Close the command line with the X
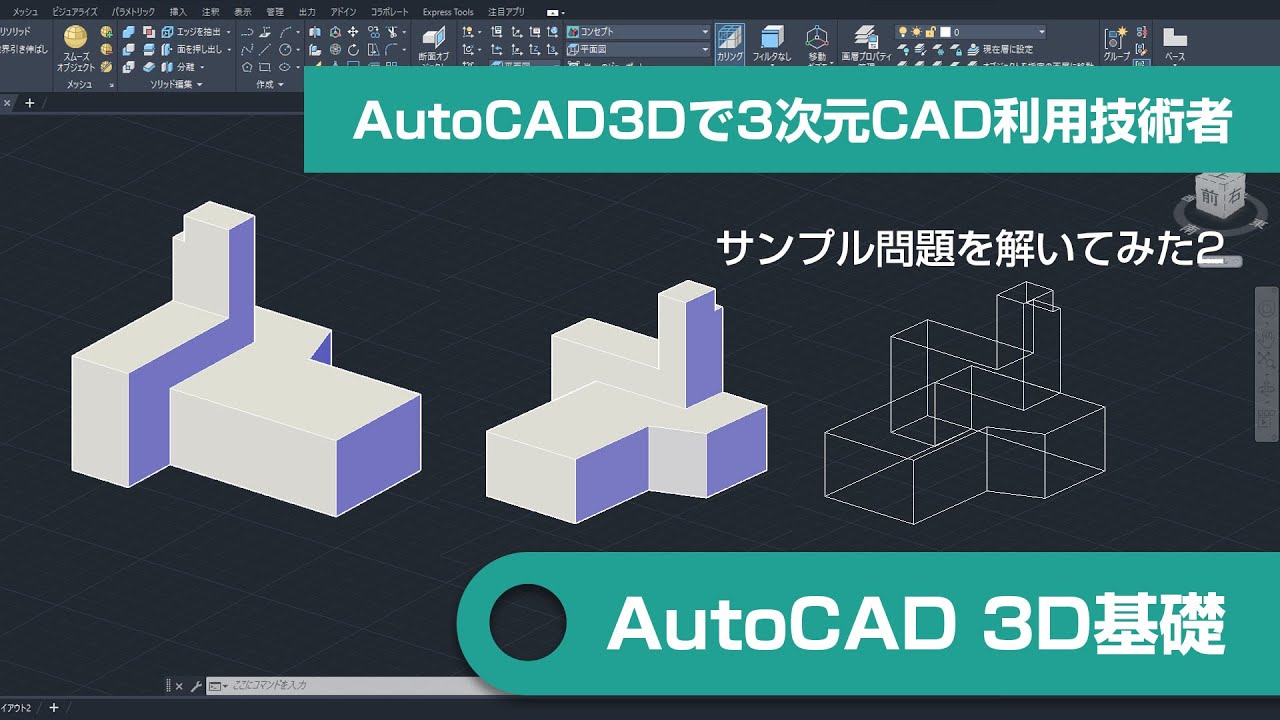This screenshot has height=720, width=1280. [x=179, y=687]
